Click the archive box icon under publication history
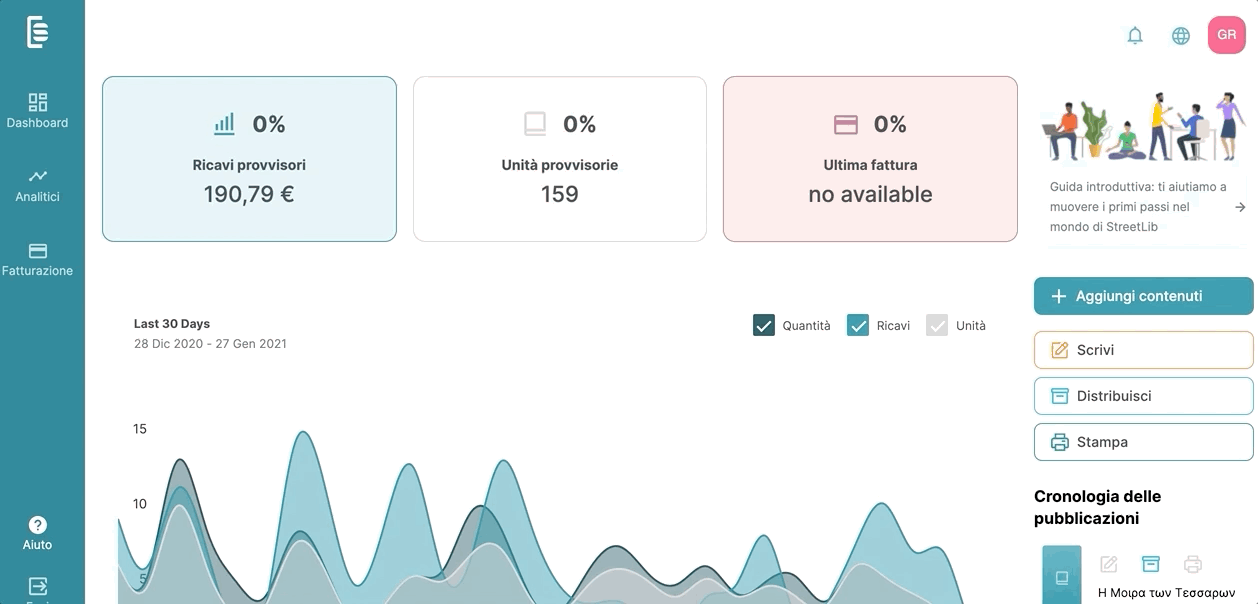 click(1151, 564)
